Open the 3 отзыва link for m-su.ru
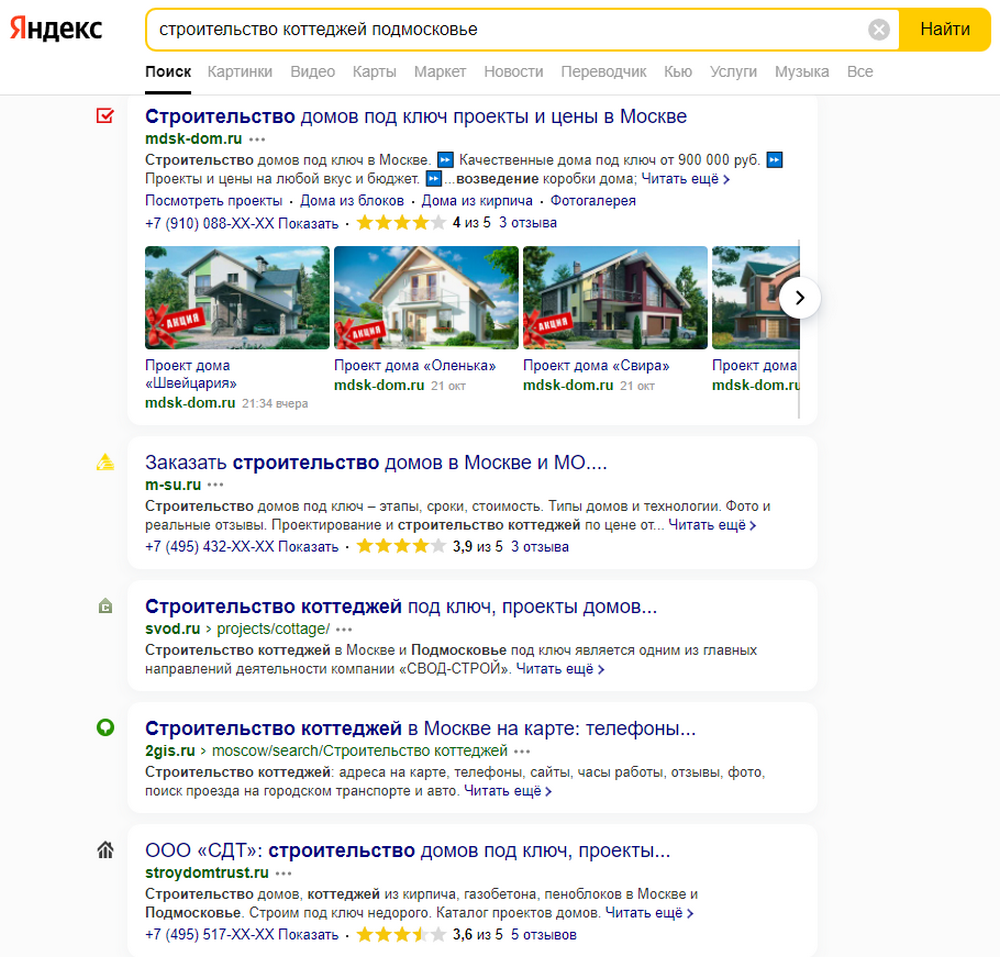The height and width of the screenshot is (957, 1000). click(540, 546)
